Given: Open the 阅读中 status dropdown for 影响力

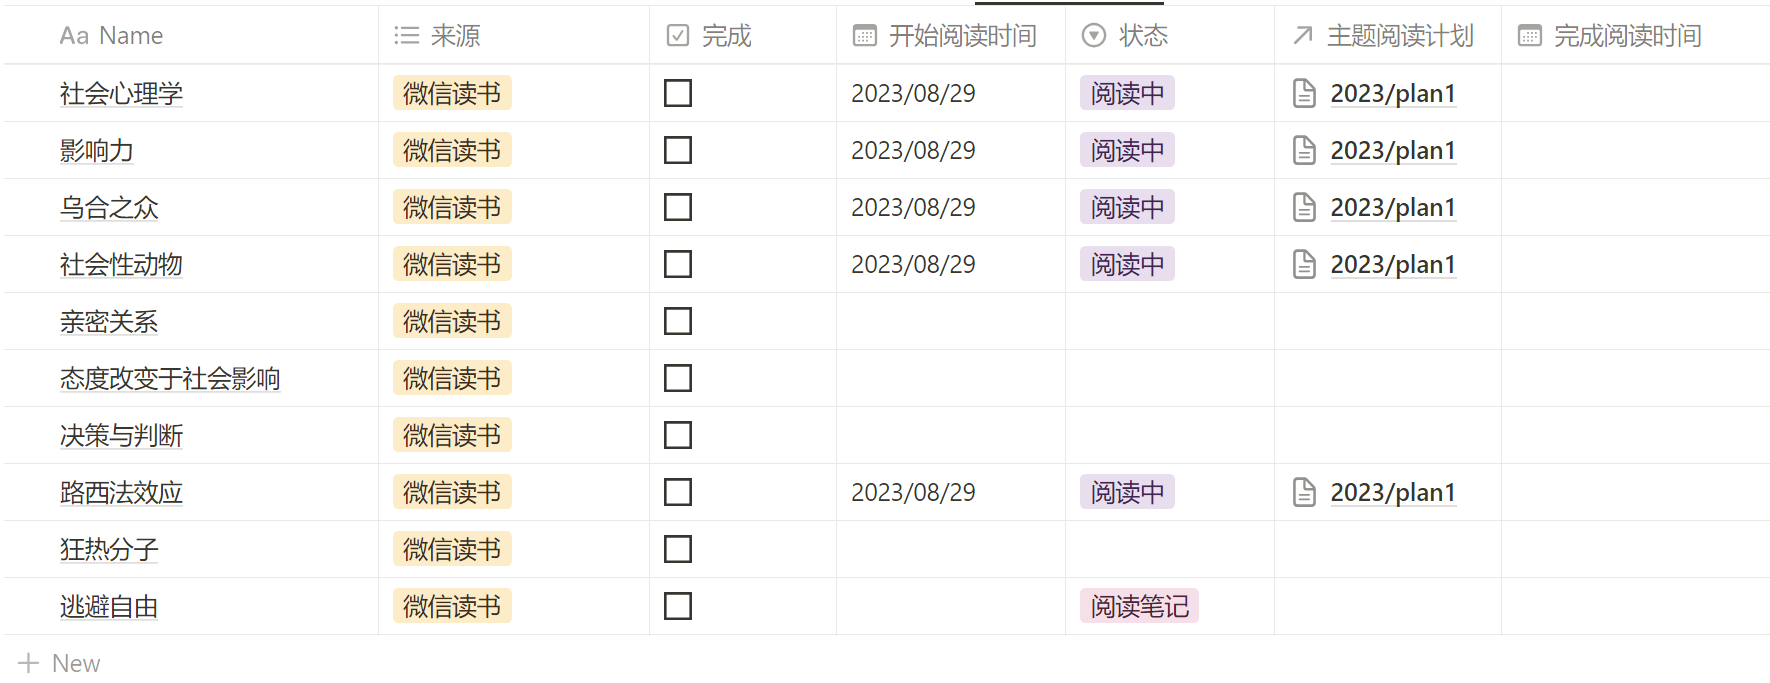Looking at the screenshot, I should tap(1127, 150).
